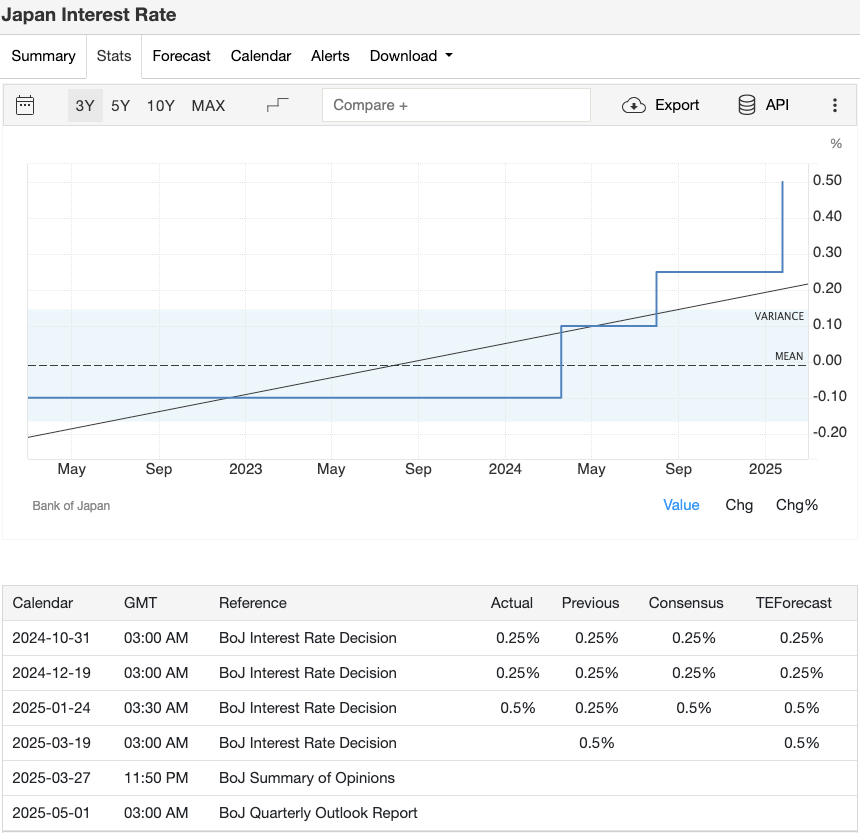
Task: Open the three-dot more options menu
Action: pyautogui.click(x=835, y=105)
